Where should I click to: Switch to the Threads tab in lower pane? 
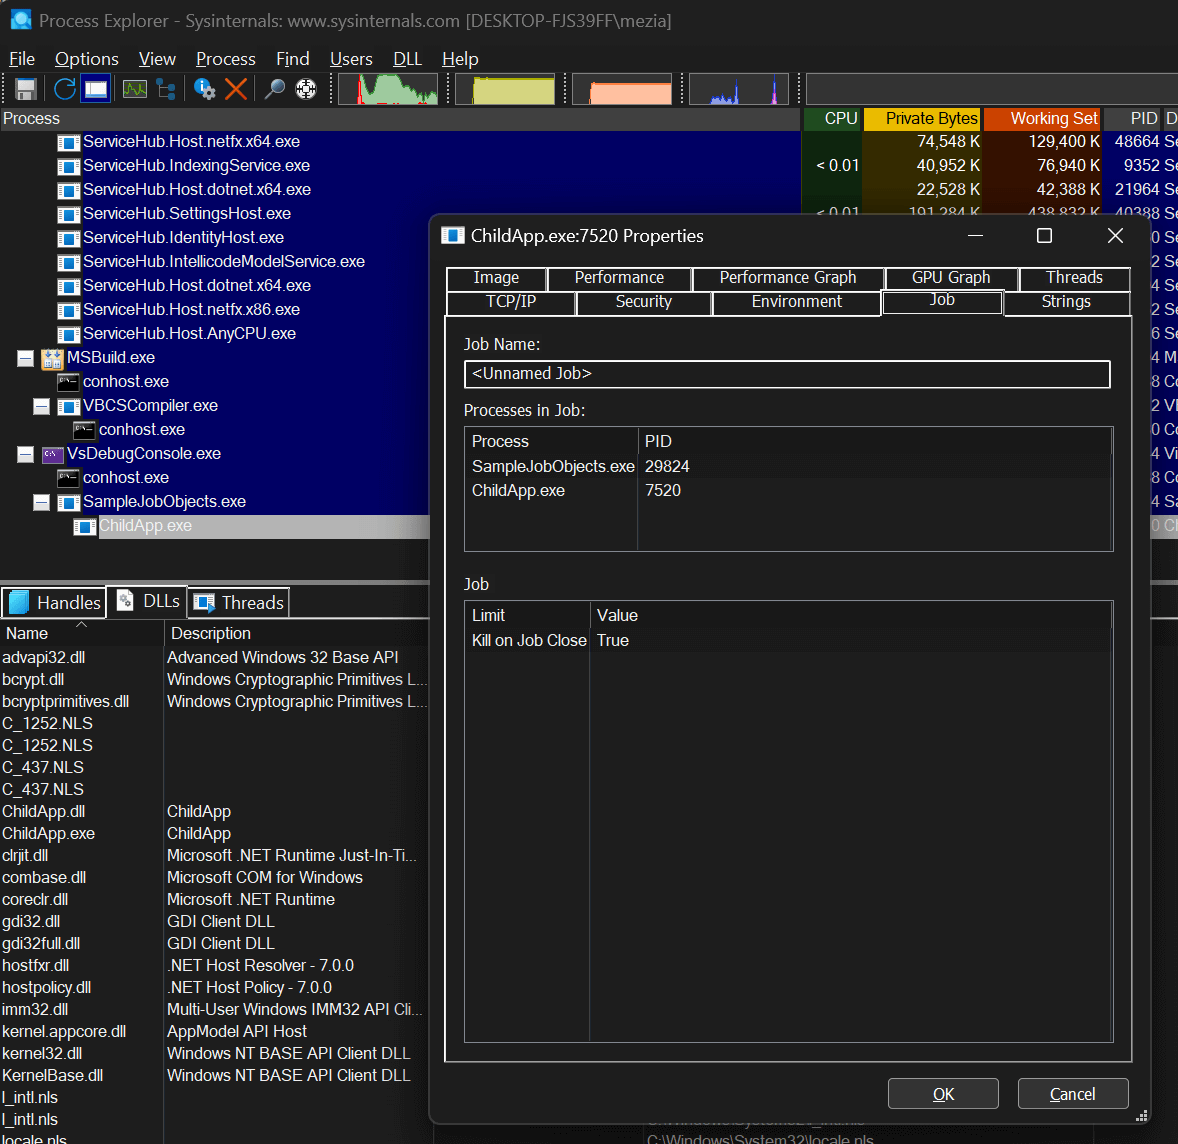(x=240, y=603)
